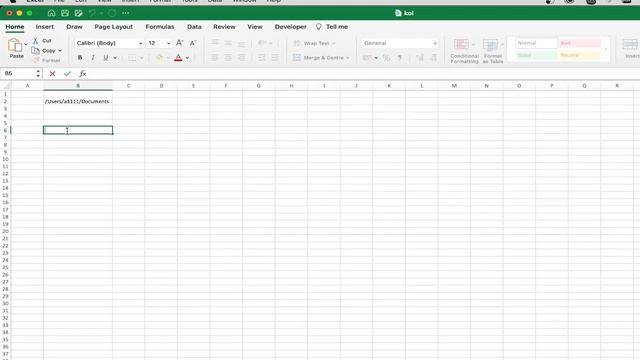Click the increase indent icon
This screenshot has height=360, width=640.
tap(275, 58)
